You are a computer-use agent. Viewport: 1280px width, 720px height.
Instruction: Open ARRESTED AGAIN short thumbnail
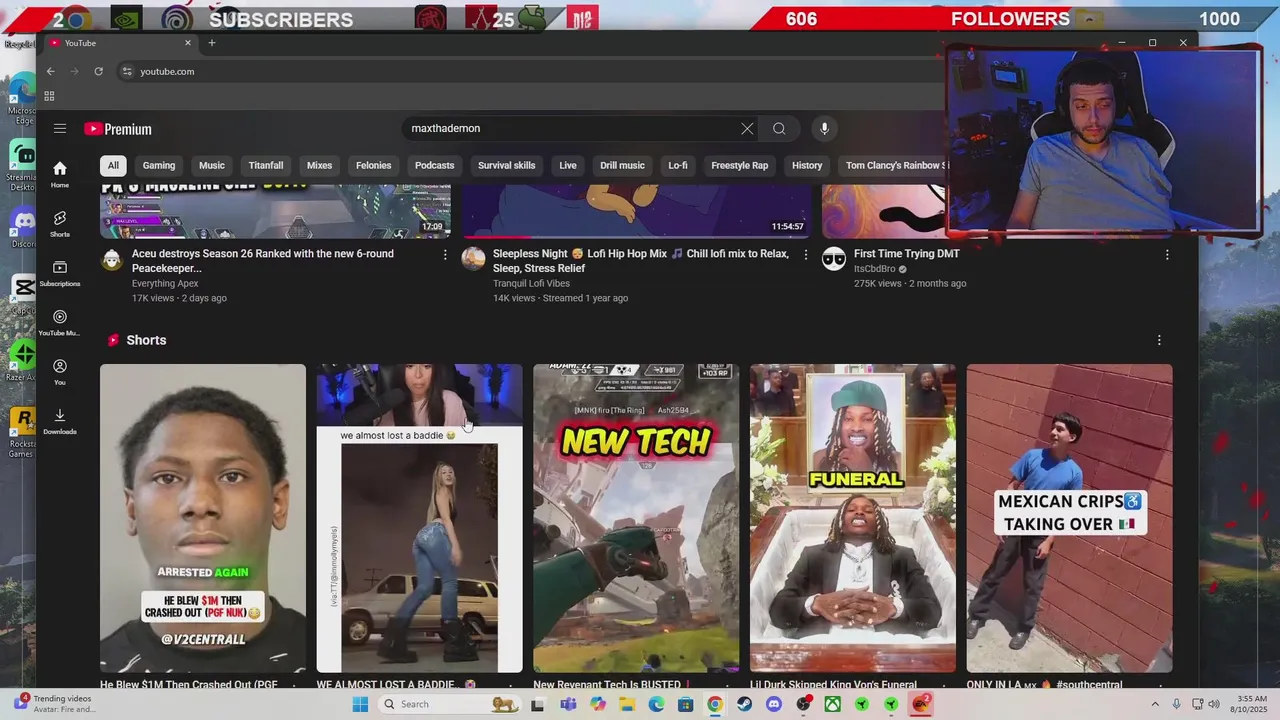203,518
